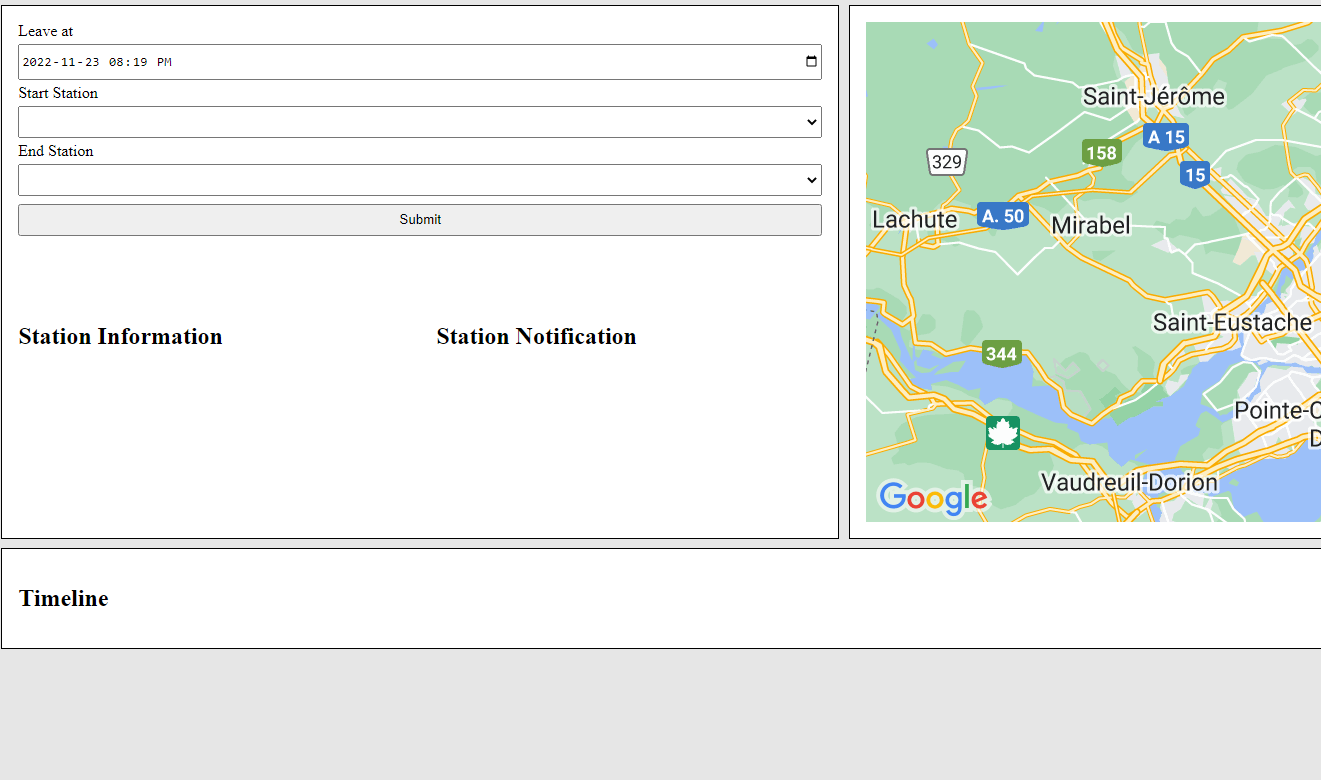Click the Saint-Eustache label on map
The width and height of the screenshot is (1321, 780).
coord(1232,322)
